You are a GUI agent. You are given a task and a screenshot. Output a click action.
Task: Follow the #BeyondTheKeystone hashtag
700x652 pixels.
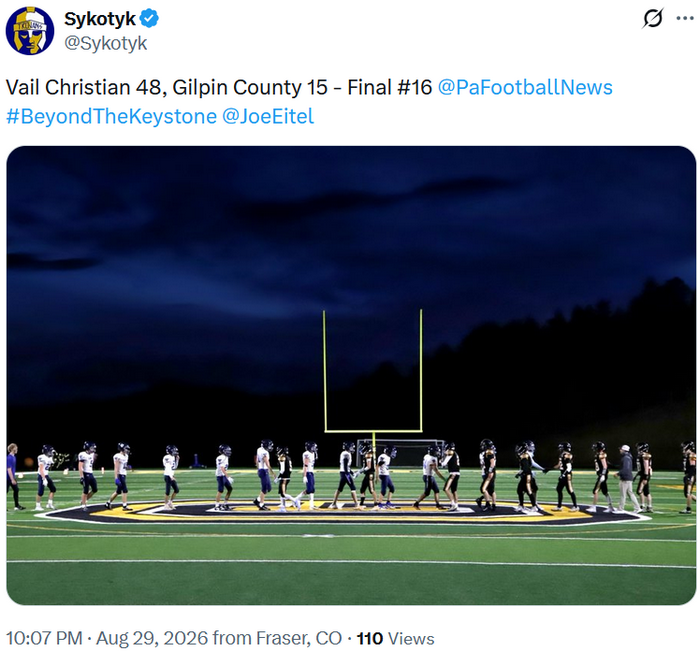(x=112, y=117)
